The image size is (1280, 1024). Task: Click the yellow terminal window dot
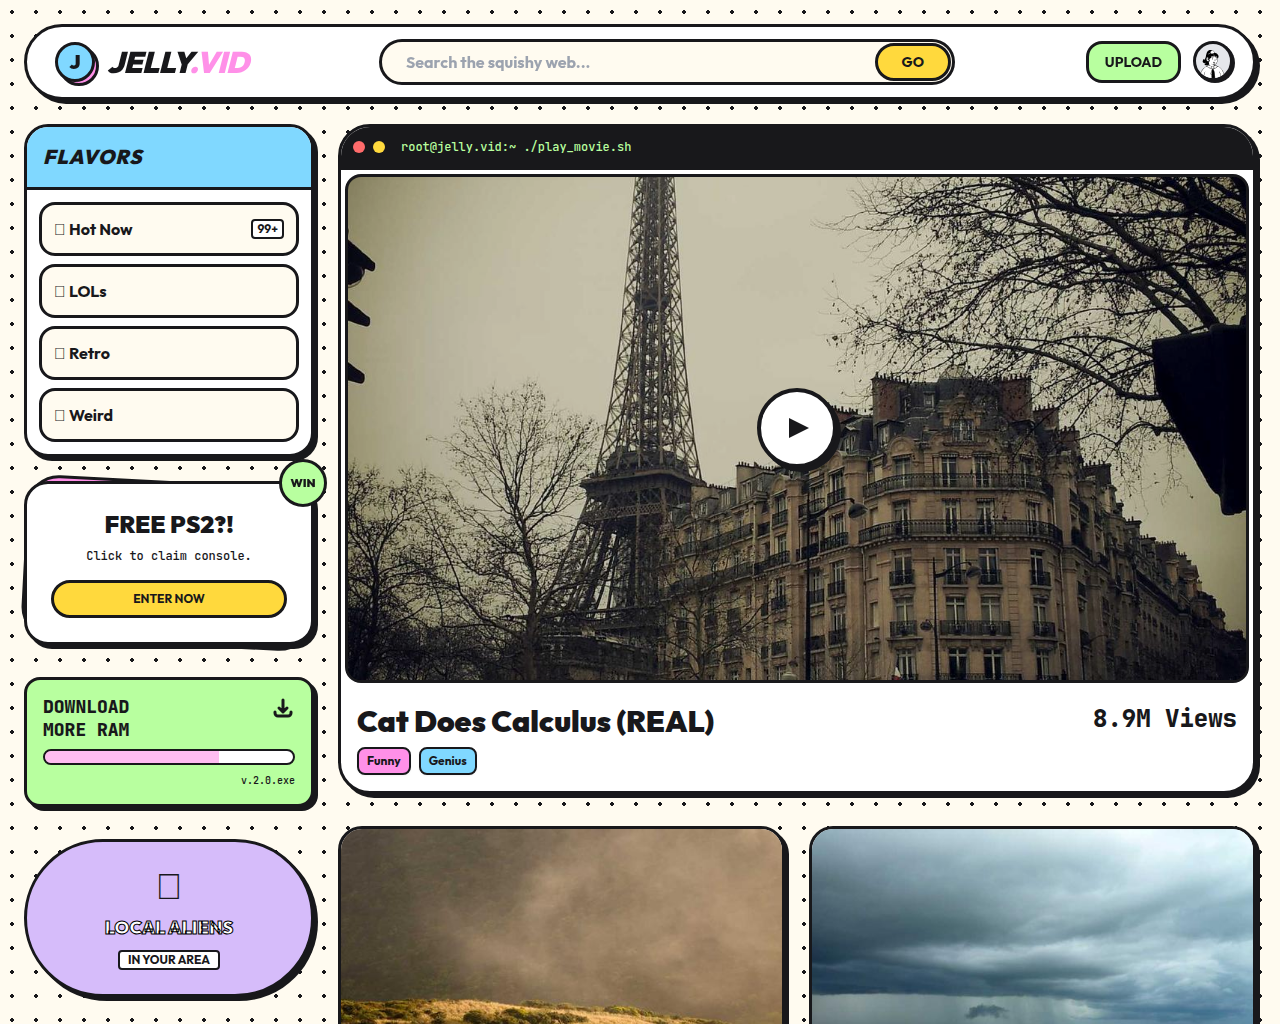pyautogui.click(x=379, y=147)
